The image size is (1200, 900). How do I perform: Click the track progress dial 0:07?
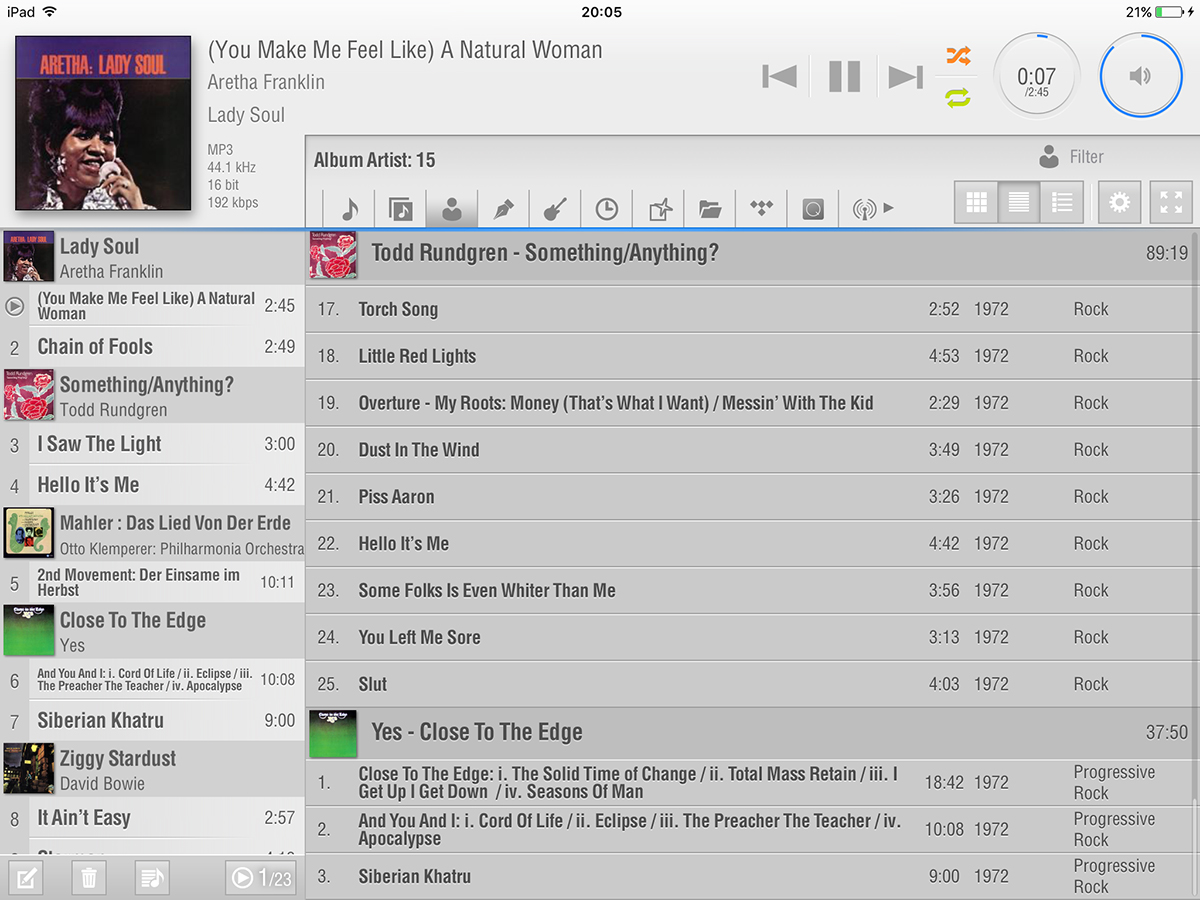coord(1036,76)
